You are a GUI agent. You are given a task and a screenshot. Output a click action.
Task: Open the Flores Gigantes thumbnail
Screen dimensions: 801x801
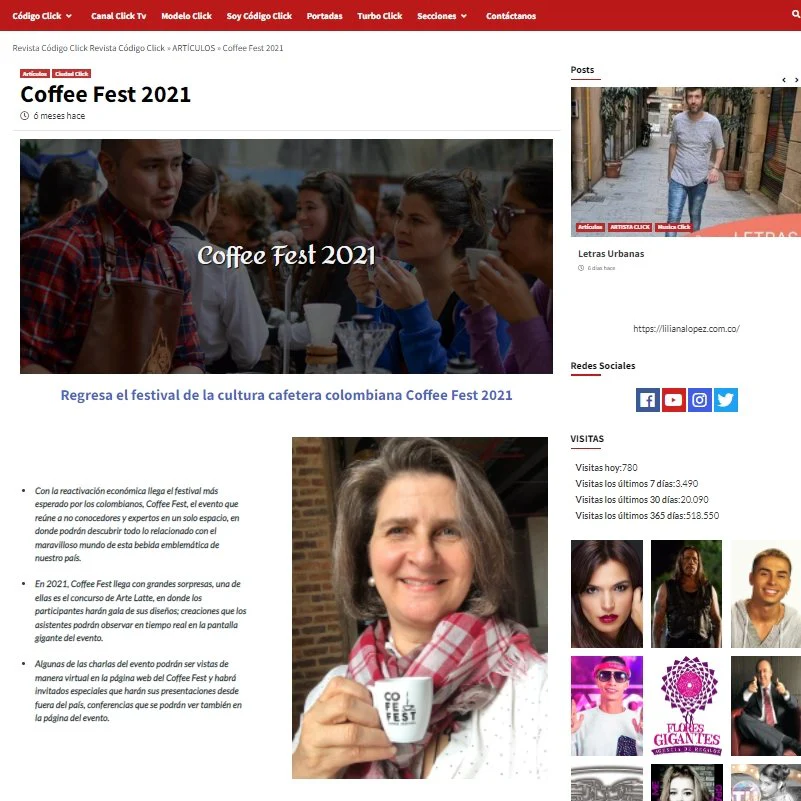coord(687,705)
